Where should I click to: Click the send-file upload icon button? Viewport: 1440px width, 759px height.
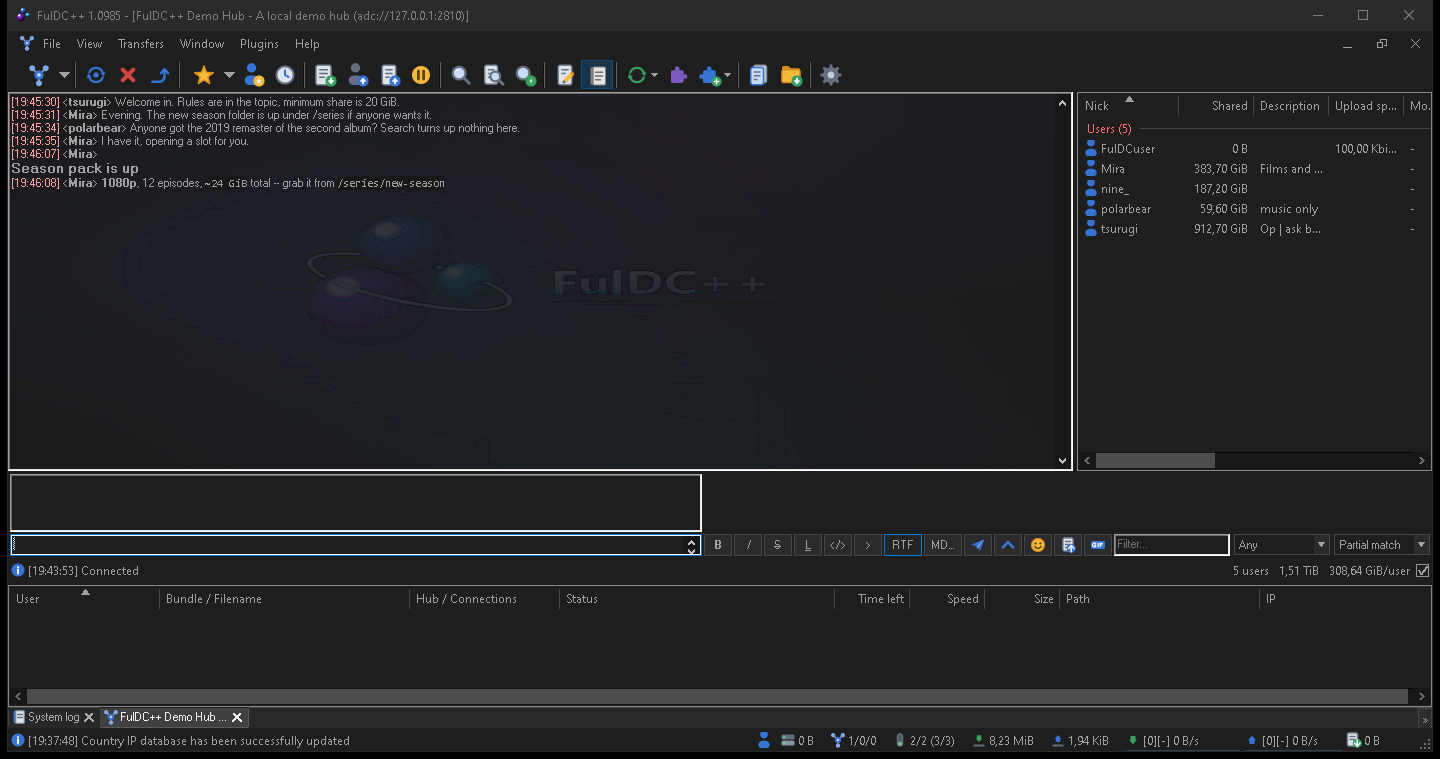[x=1068, y=545]
